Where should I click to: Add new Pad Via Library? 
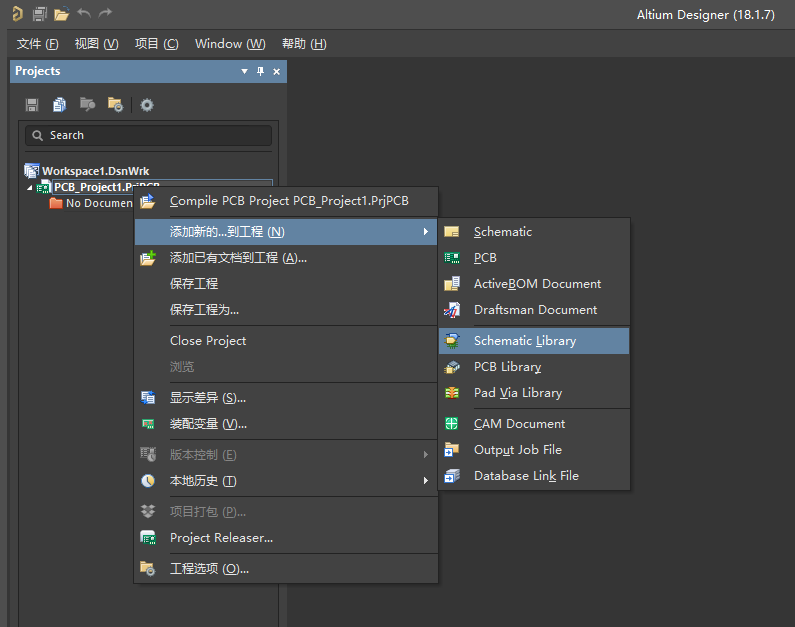click(534, 393)
